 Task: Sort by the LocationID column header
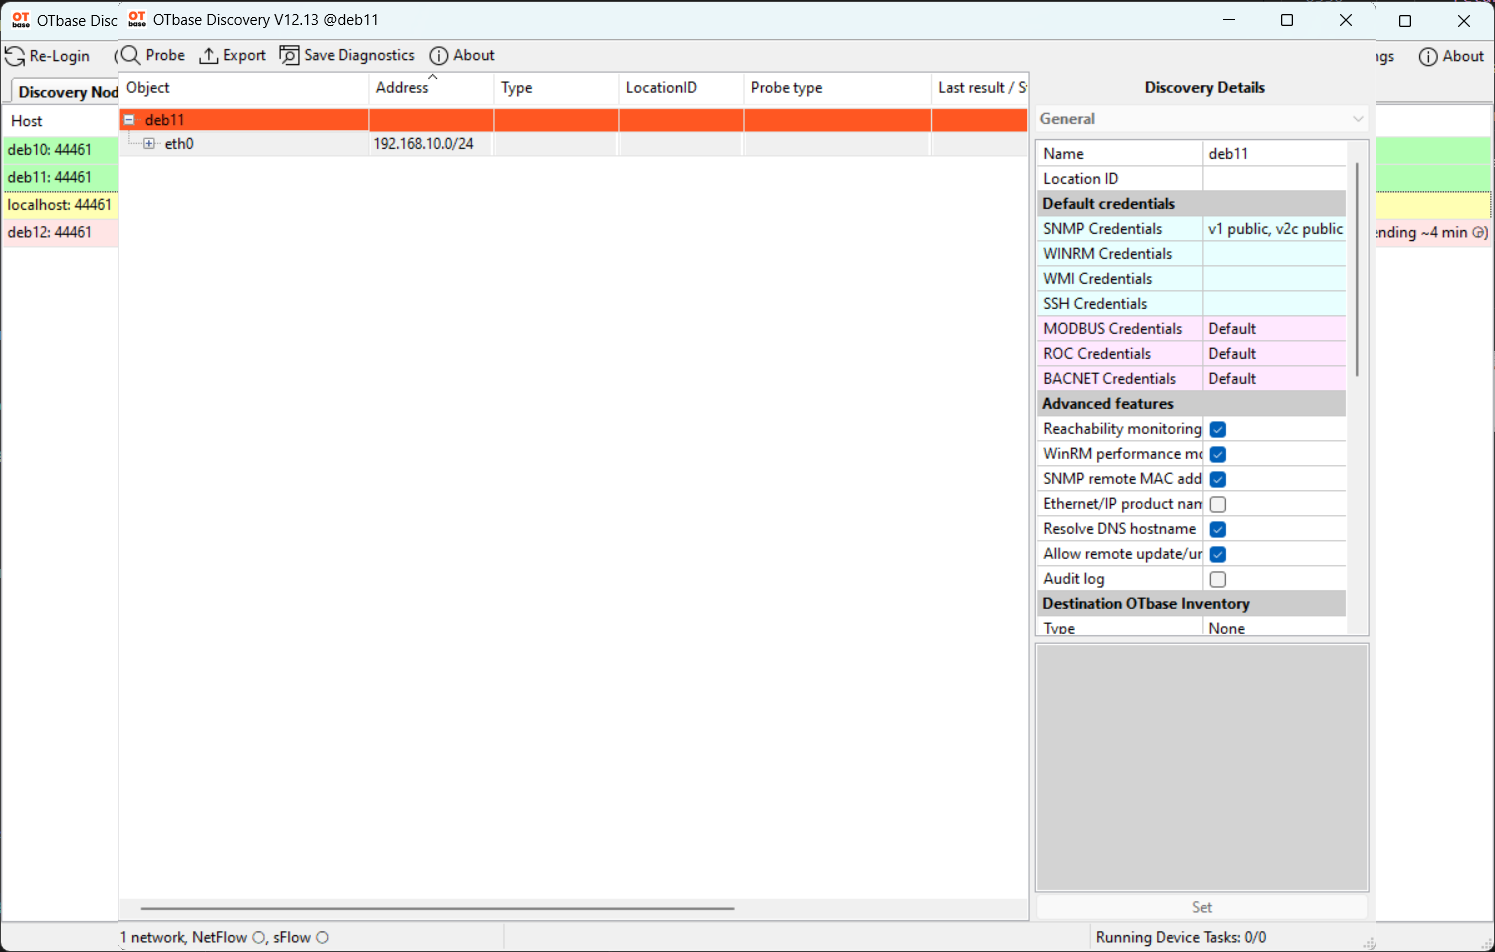click(681, 88)
